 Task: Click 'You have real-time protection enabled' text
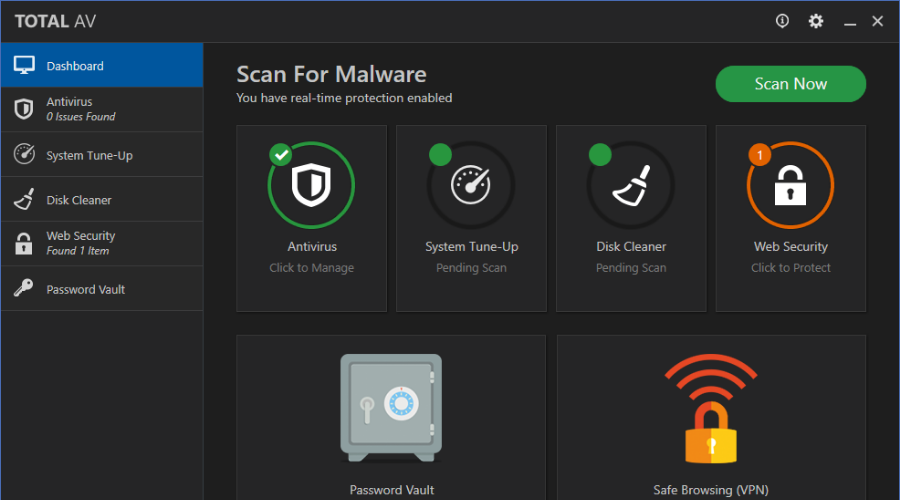pyautogui.click(x=344, y=98)
